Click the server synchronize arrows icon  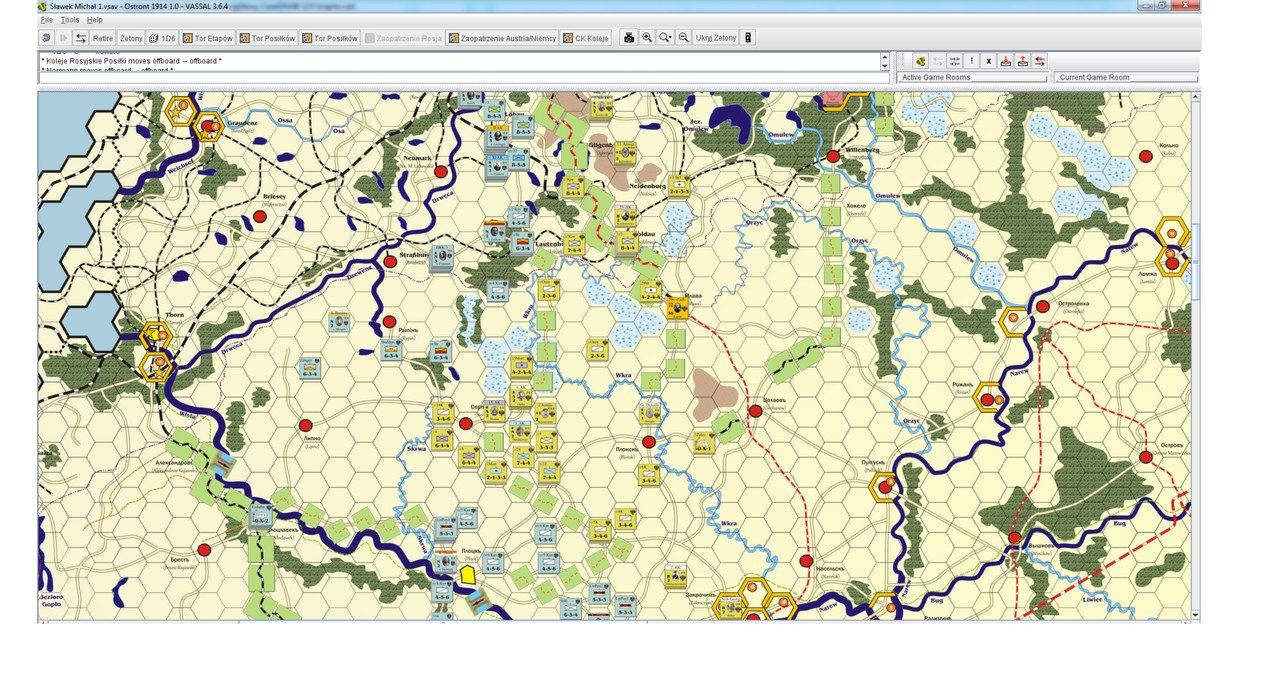click(955, 61)
